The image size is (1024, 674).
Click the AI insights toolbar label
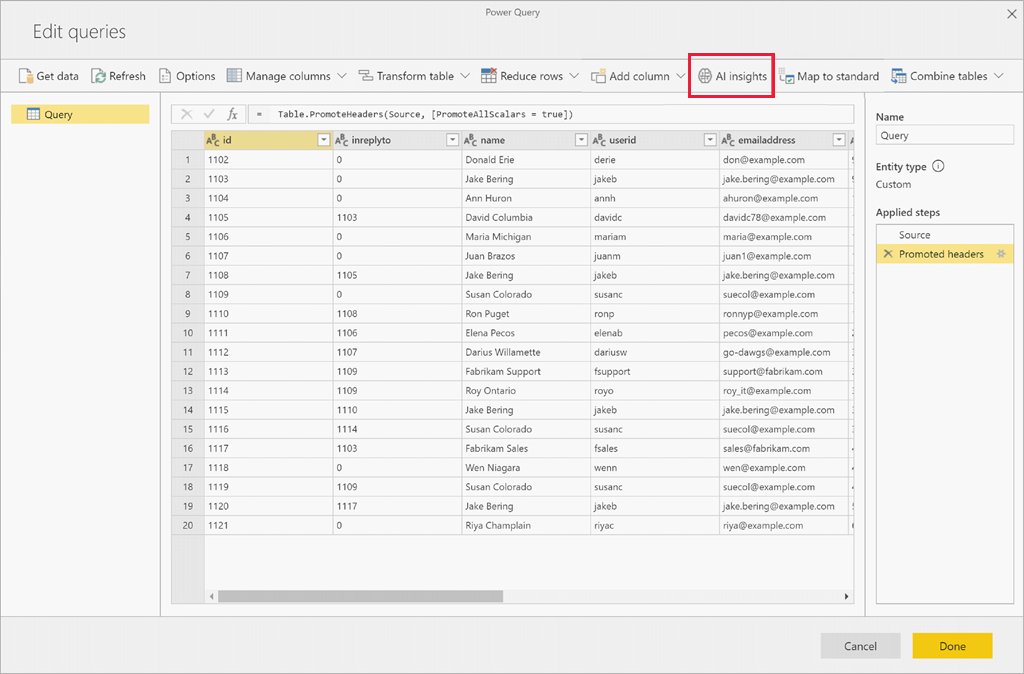click(x=741, y=76)
